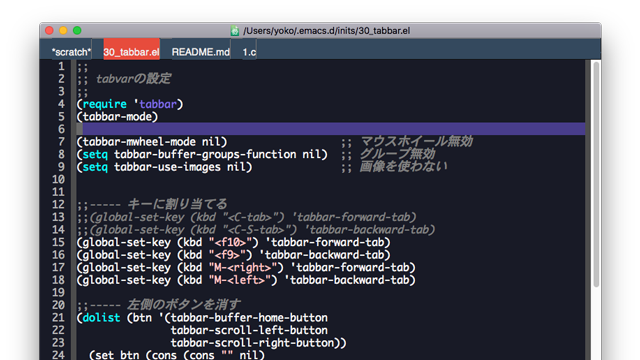
Task: Click the file proxy icon in title bar
Action: click(x=235, y=31)
